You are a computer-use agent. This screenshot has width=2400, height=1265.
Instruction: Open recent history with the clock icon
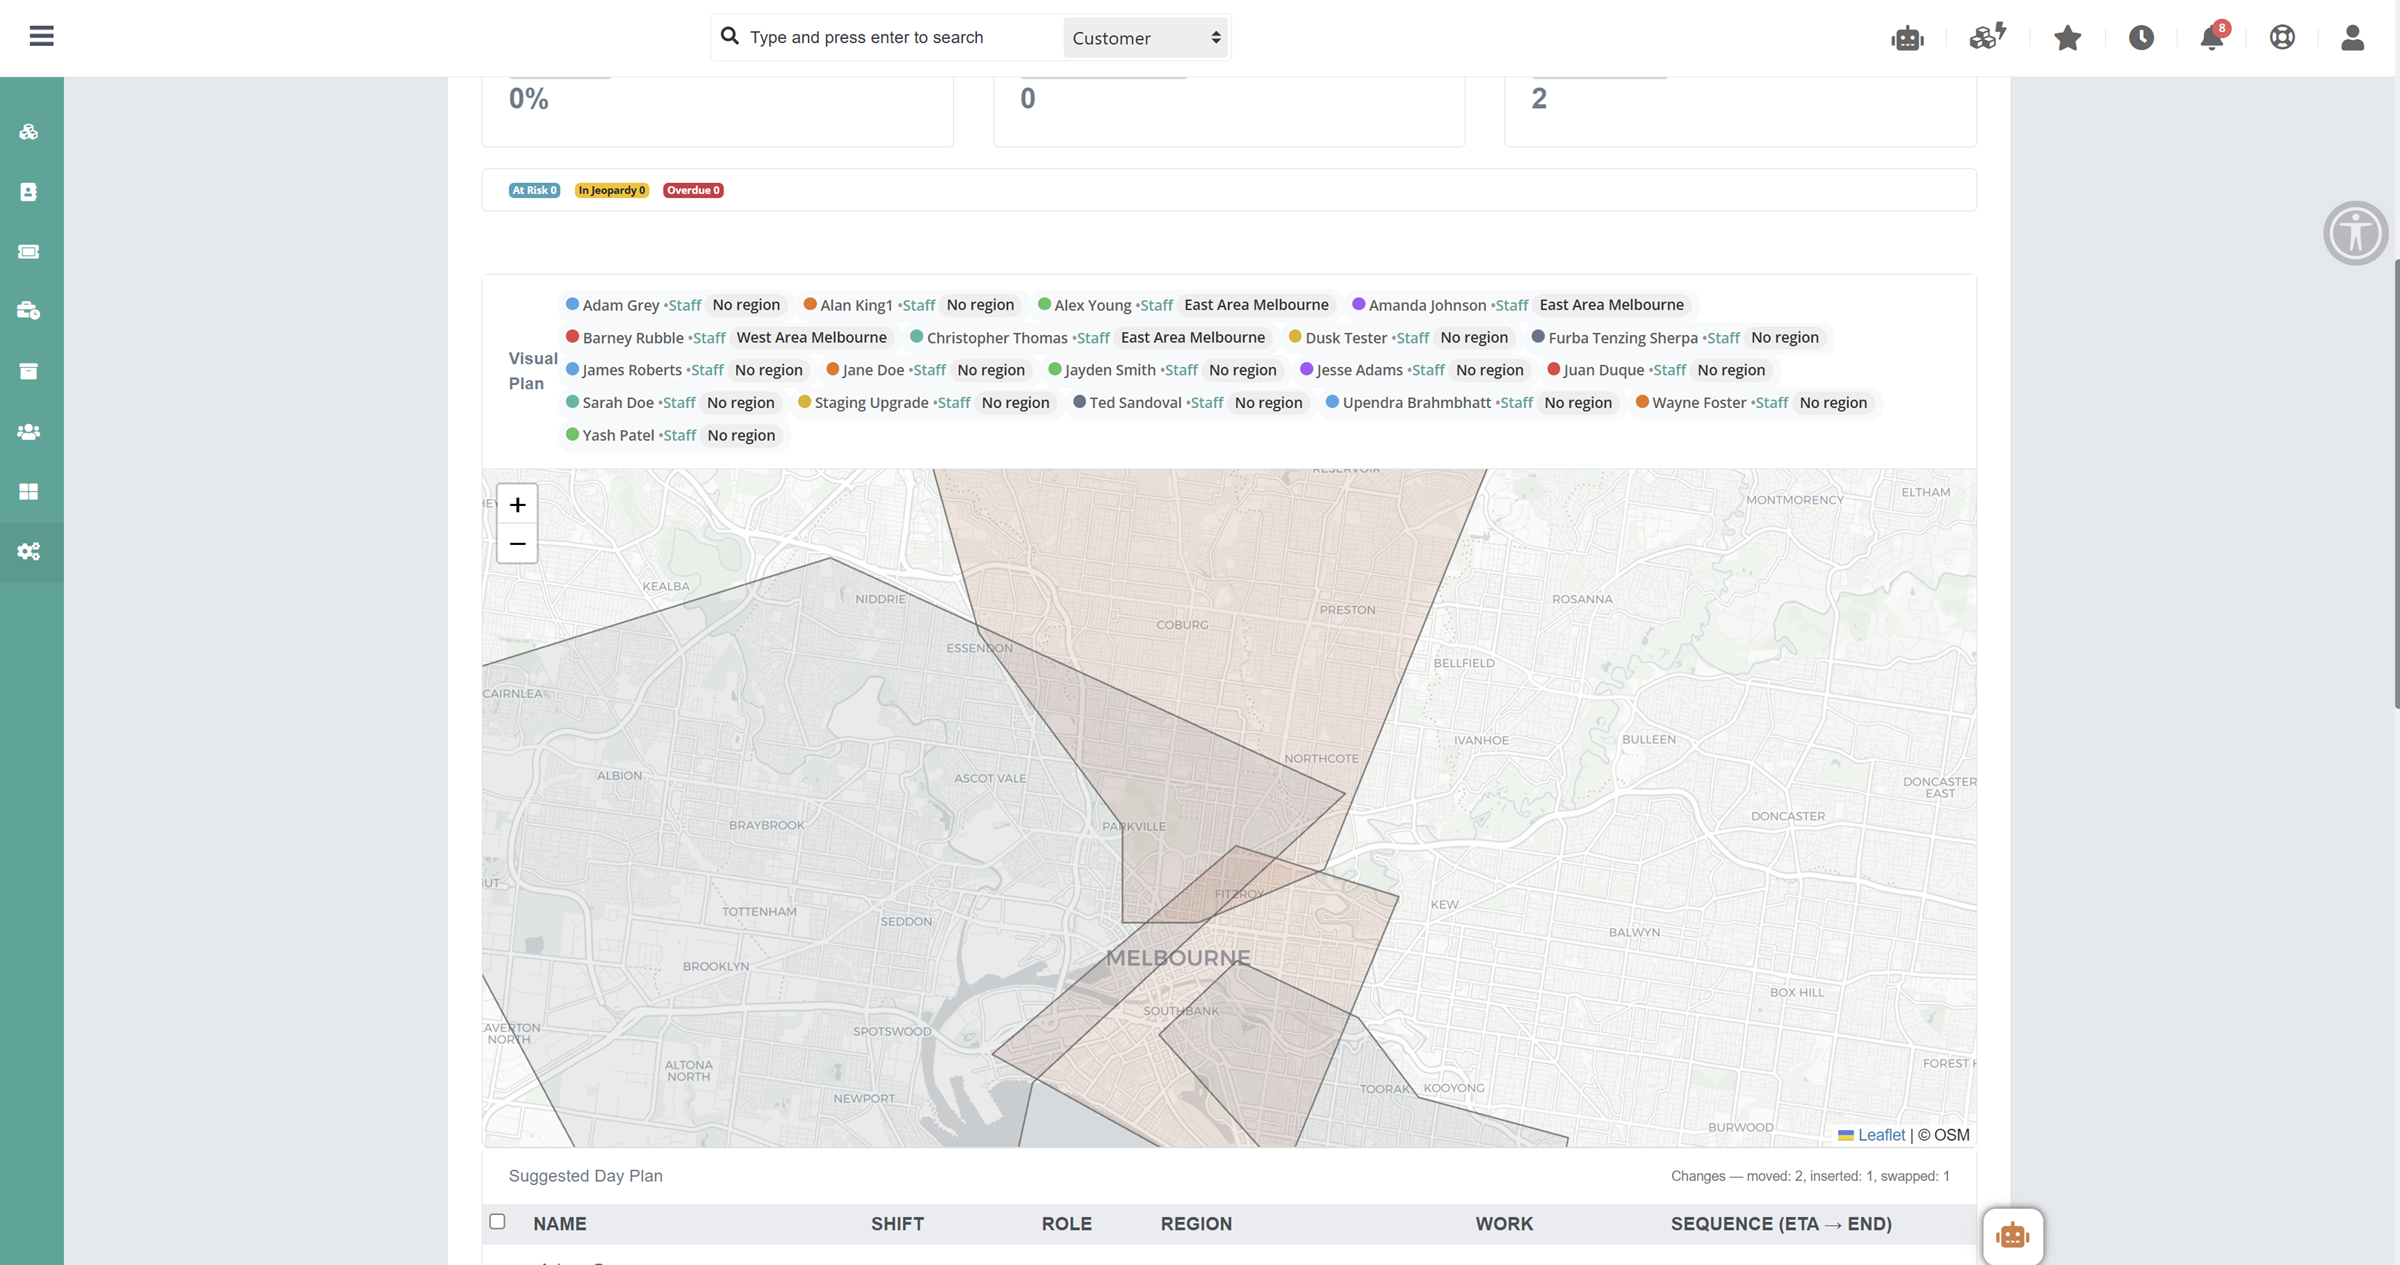[x=2140, y=37]
